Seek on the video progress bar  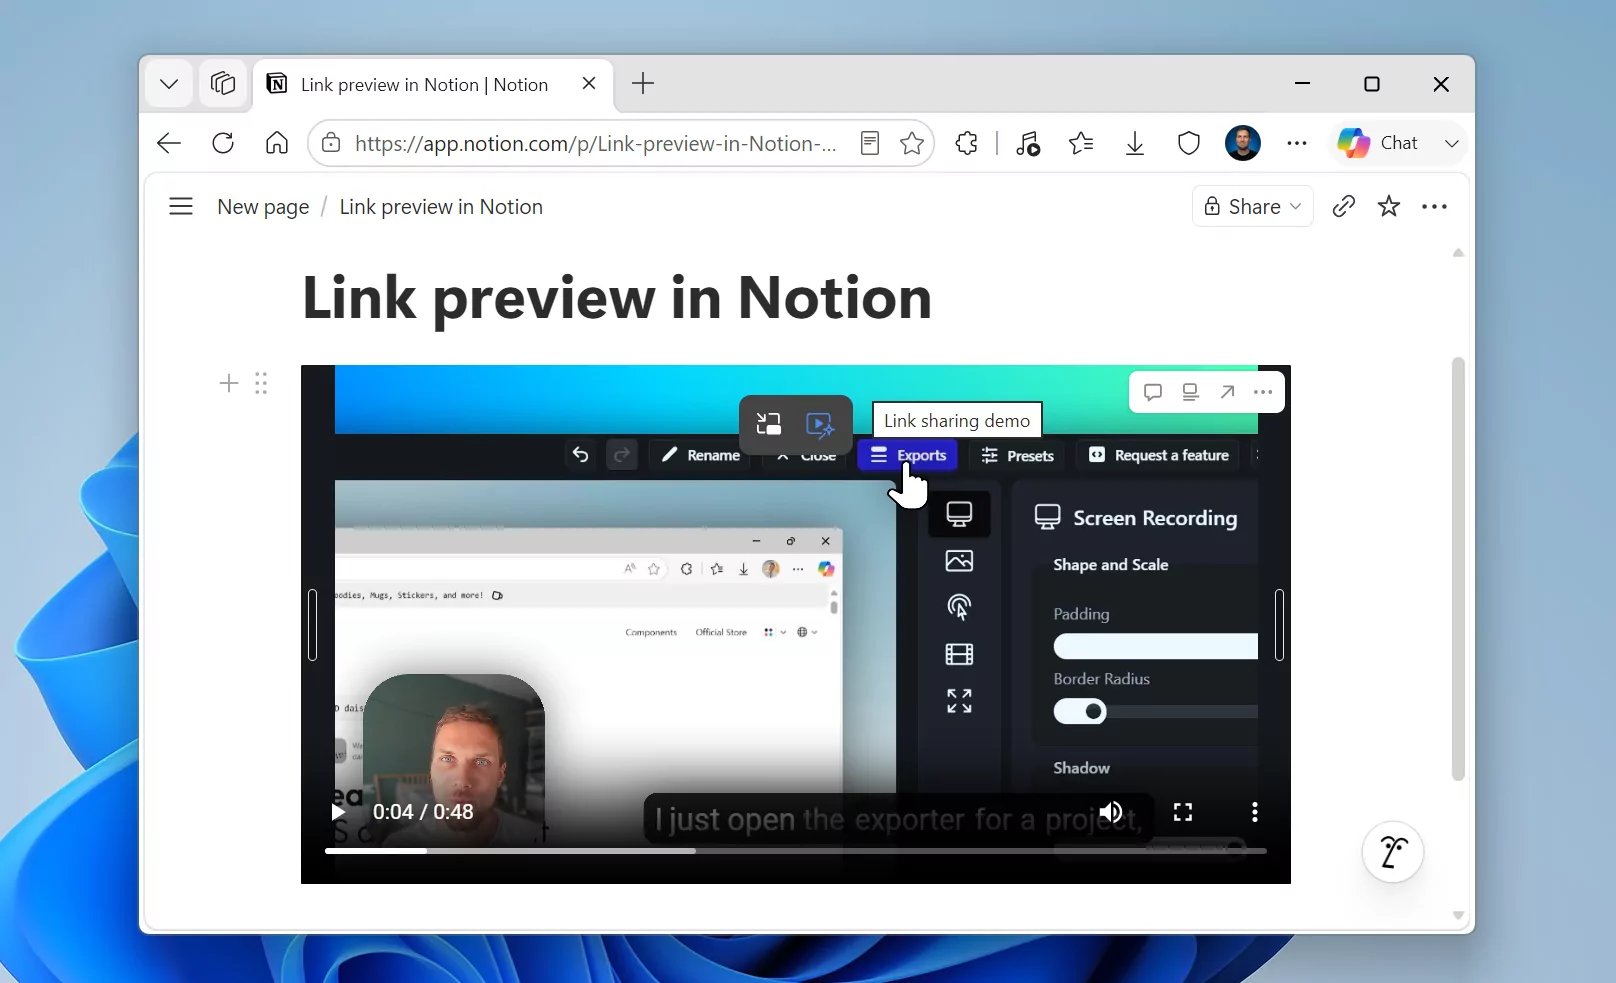pos(796,851)
